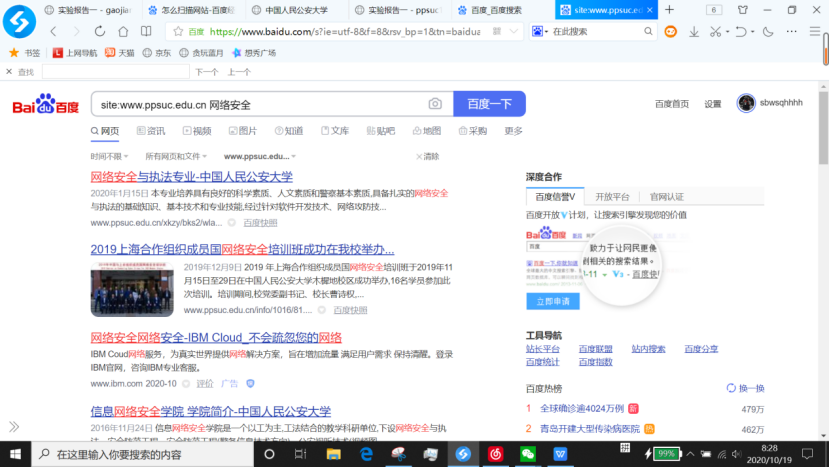Open 京东 bookmark
830x467 pixels.
tap(157, 52)
